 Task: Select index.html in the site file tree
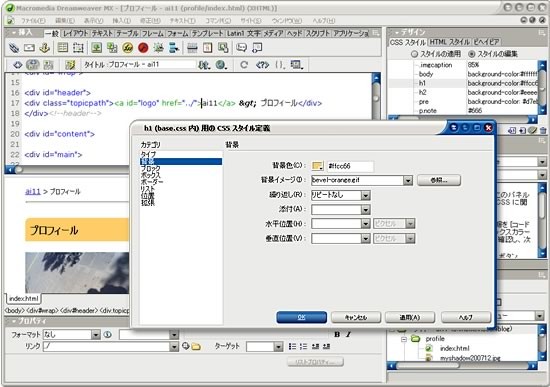(455, 348)
